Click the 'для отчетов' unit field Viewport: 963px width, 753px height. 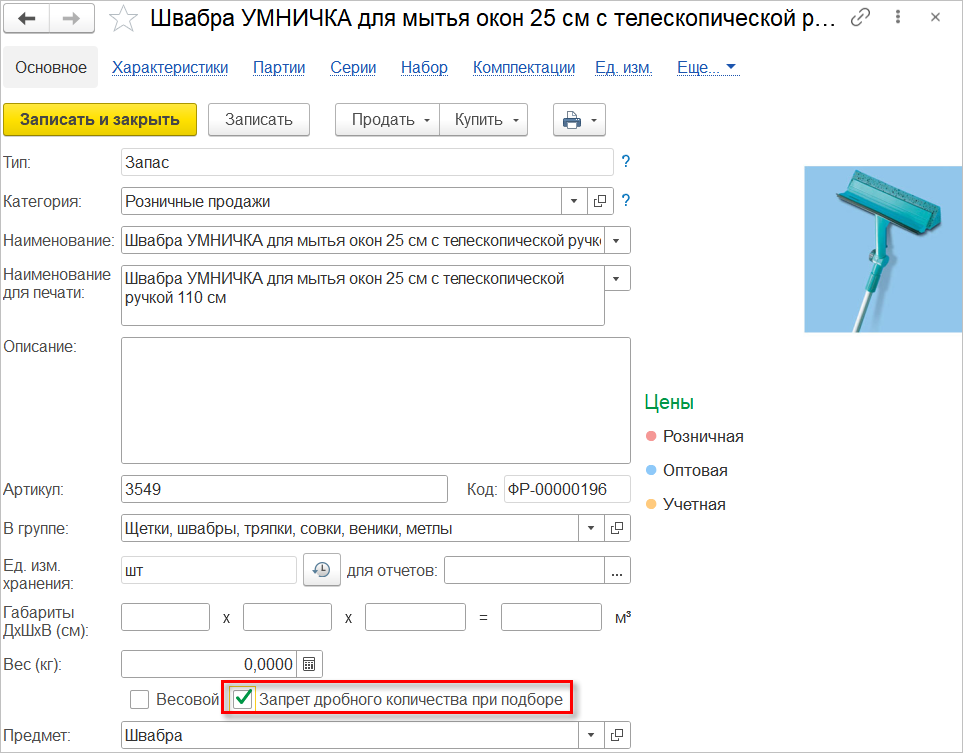[524, 571]
